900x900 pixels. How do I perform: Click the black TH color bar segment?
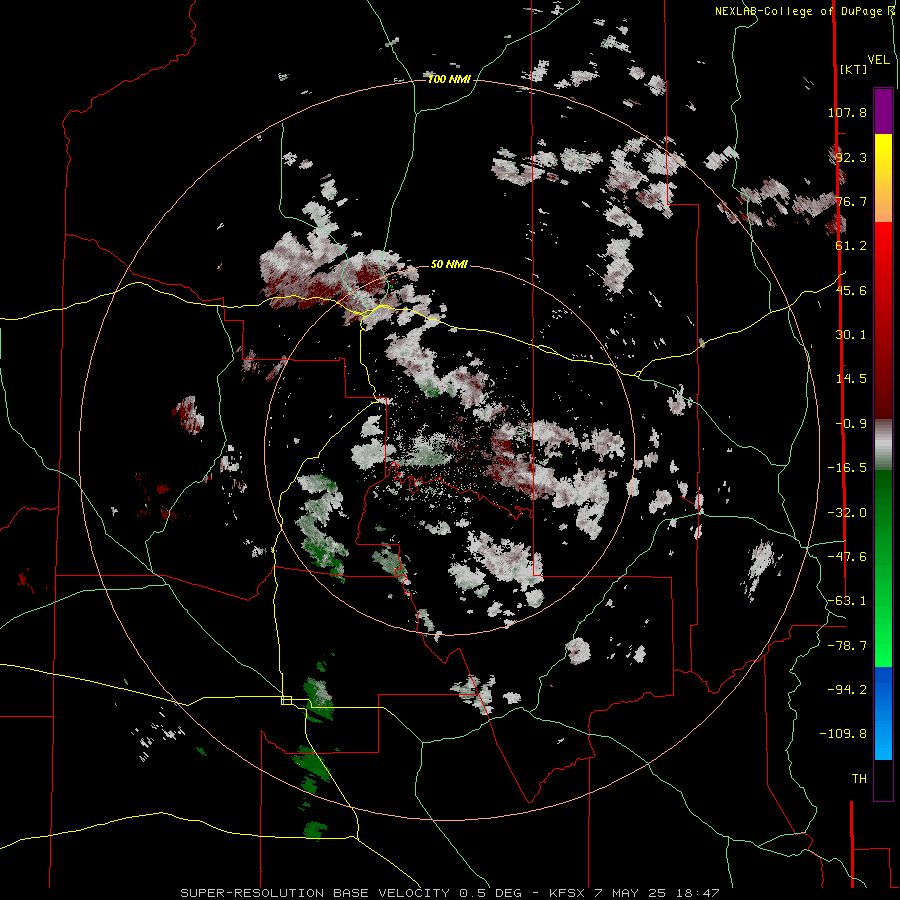click(883, 779)
